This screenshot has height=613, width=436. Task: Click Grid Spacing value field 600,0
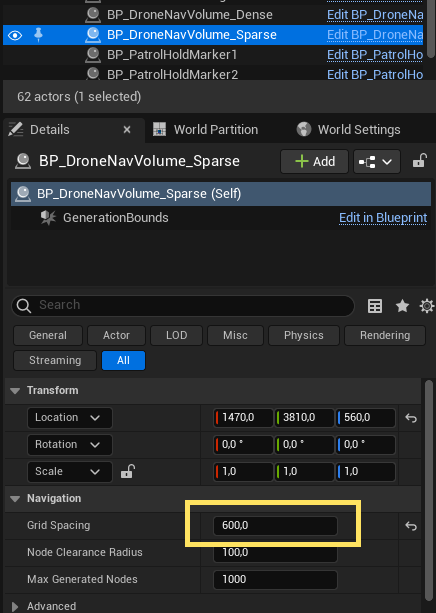coord(275,526)
